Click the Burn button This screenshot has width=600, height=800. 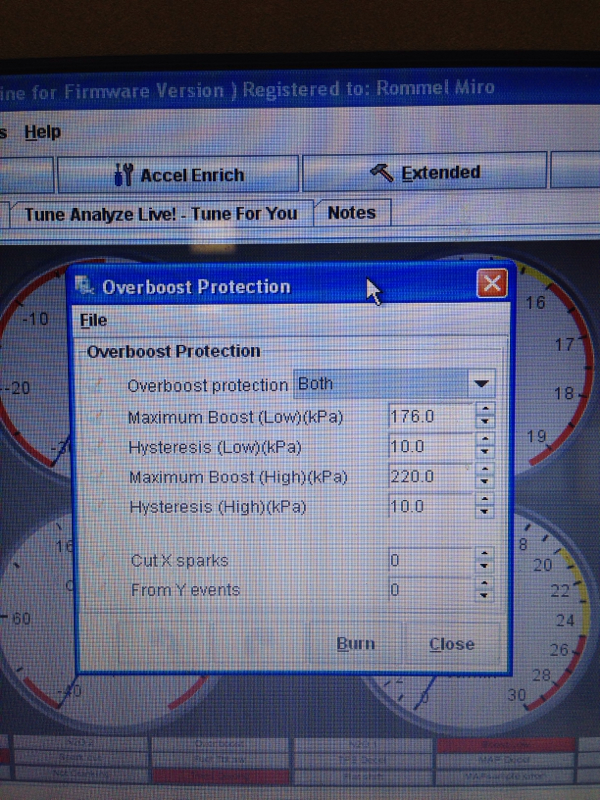tap(356, 644)
